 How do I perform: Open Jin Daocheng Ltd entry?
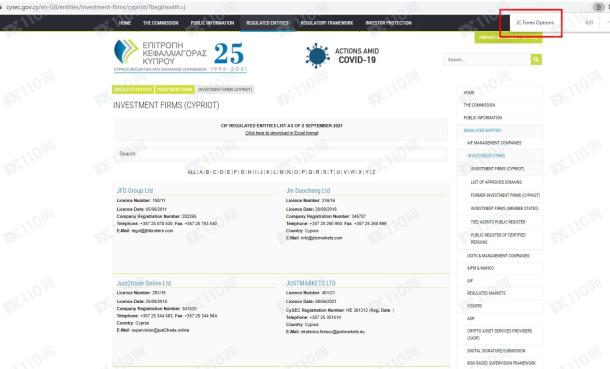[x=308, y=191]
